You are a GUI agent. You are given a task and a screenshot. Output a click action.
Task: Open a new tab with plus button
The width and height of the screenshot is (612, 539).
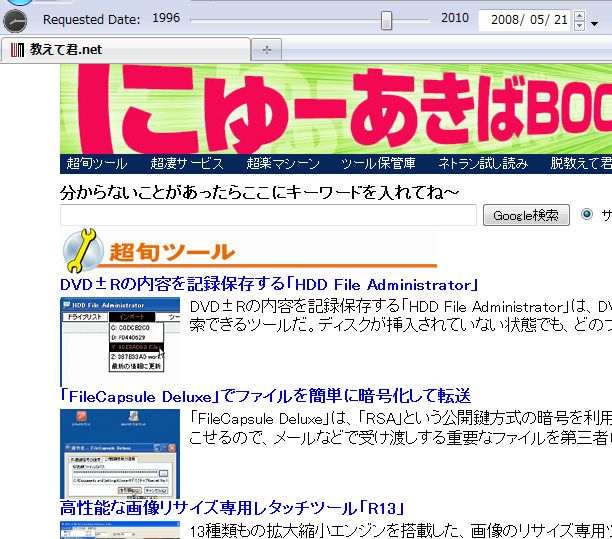(x=266, y=50)
